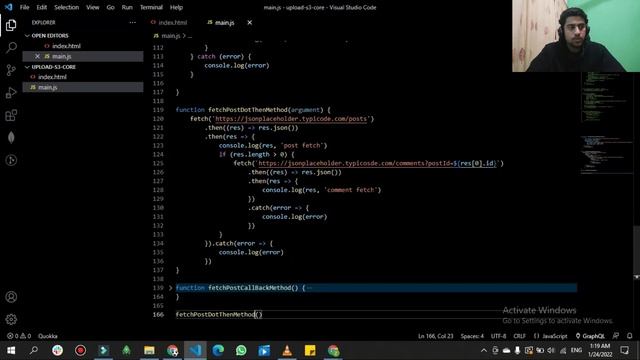Open Sticky Notes from taskbar
640x360 pixels.
[x=310, y=351]
